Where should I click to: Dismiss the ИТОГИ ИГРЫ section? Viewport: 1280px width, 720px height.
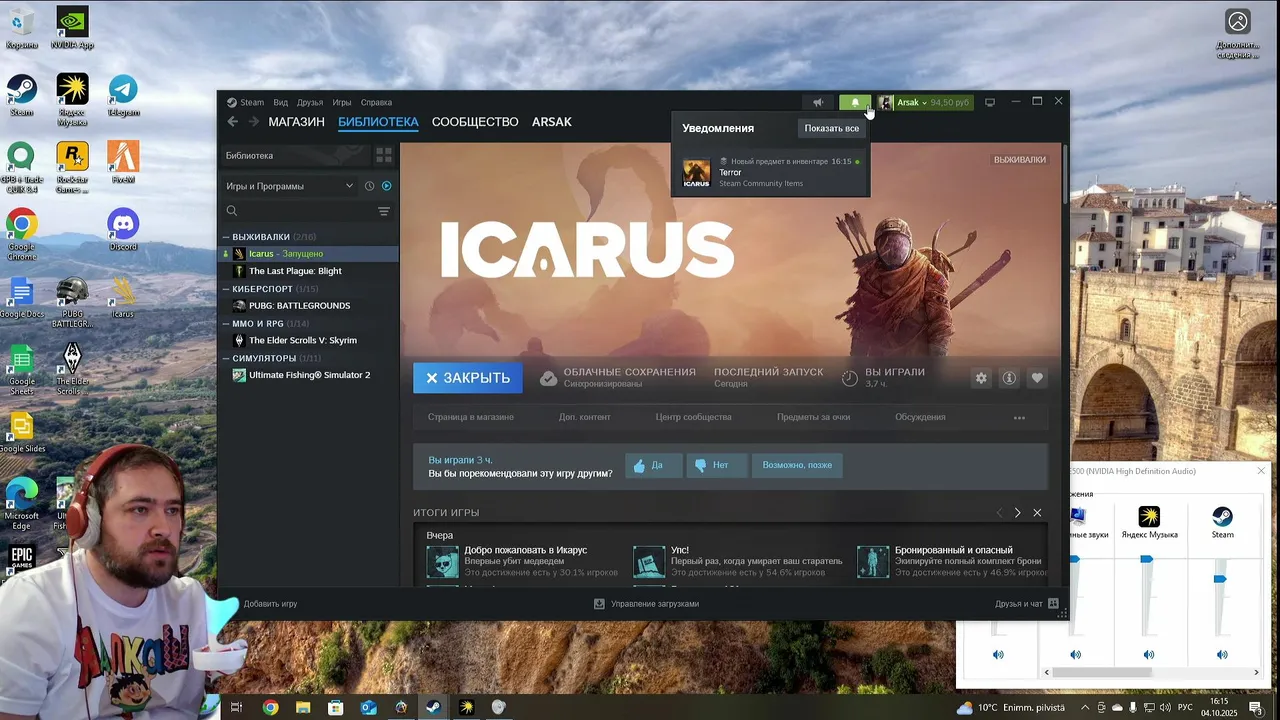[x=1037, y=513]
